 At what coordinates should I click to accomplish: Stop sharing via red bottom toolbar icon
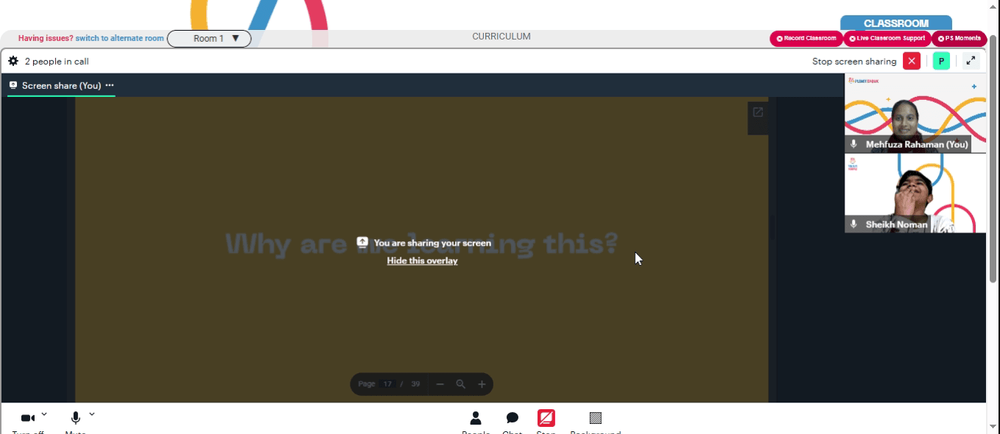click(546, 418)
